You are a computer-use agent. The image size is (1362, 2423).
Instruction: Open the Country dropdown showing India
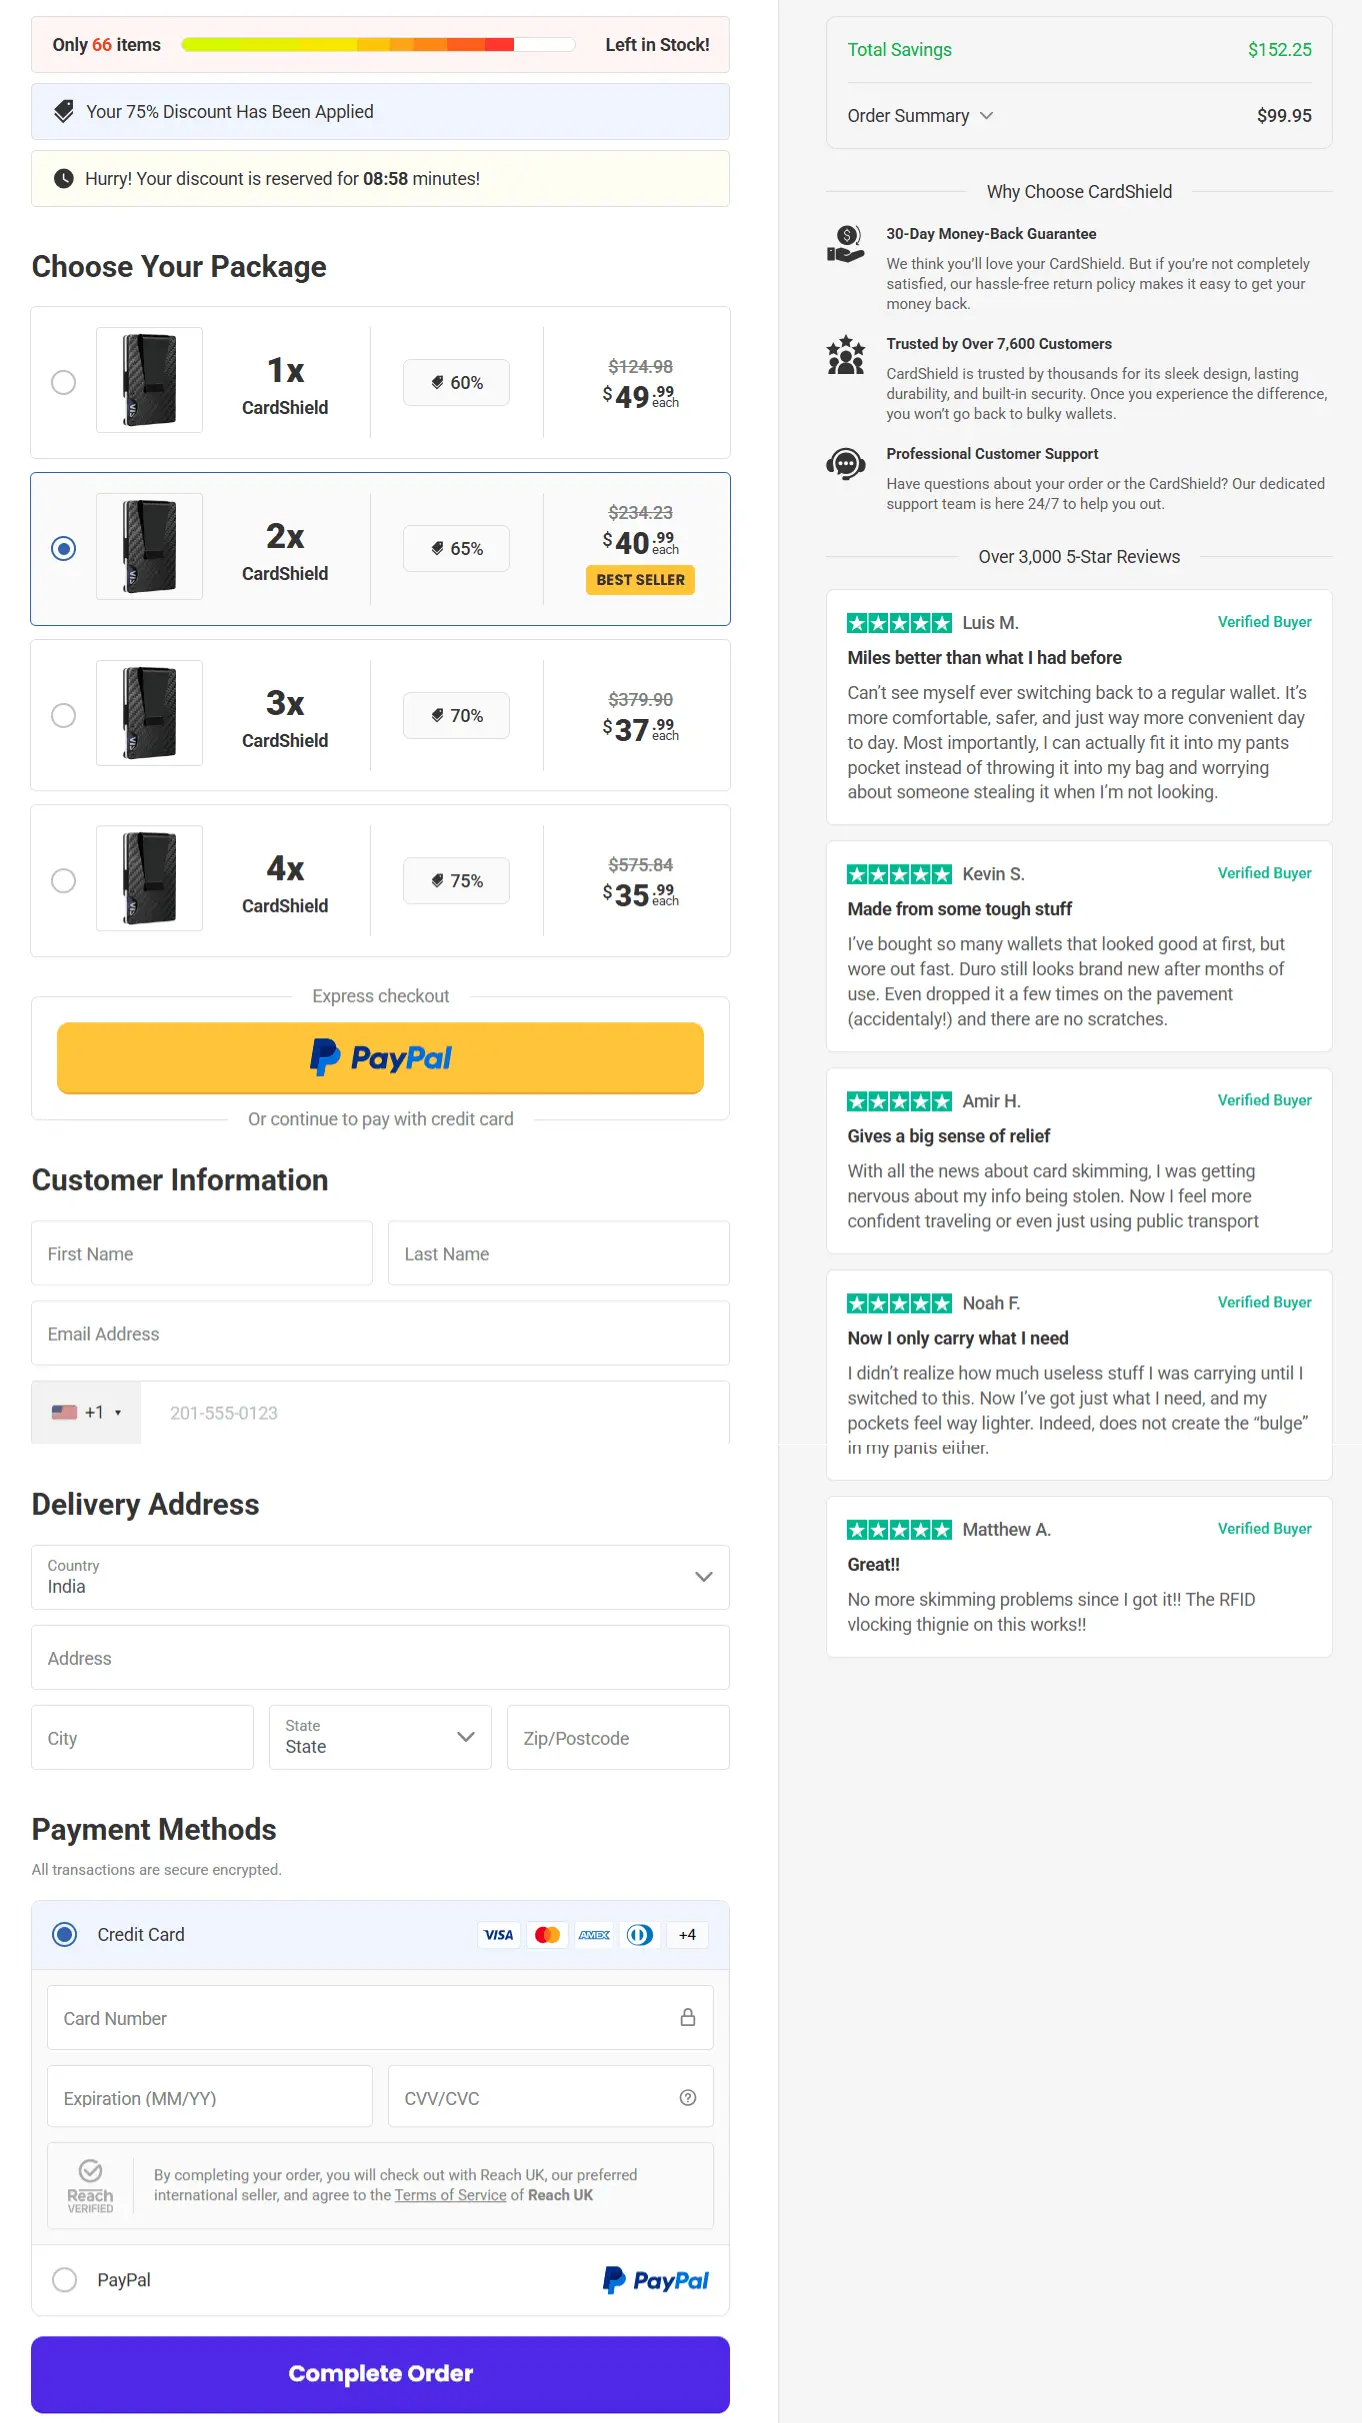[x=380, y=1578]
